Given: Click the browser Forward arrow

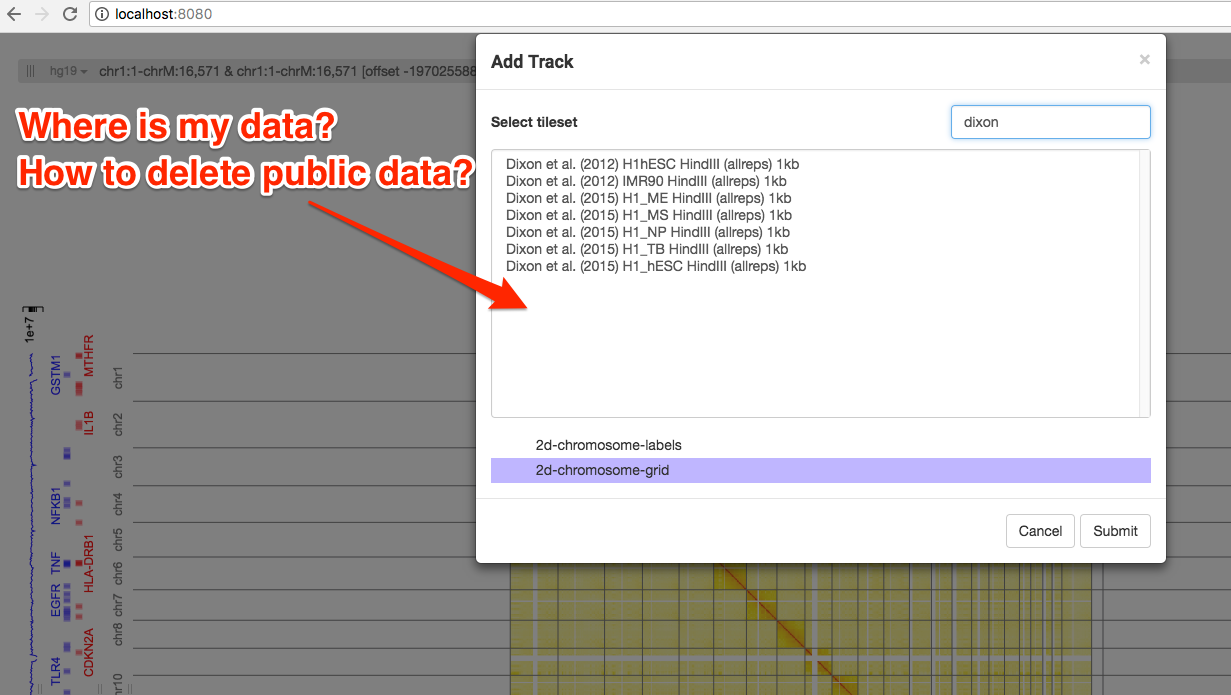Looking at the screenshot, I should click(44, 15).
